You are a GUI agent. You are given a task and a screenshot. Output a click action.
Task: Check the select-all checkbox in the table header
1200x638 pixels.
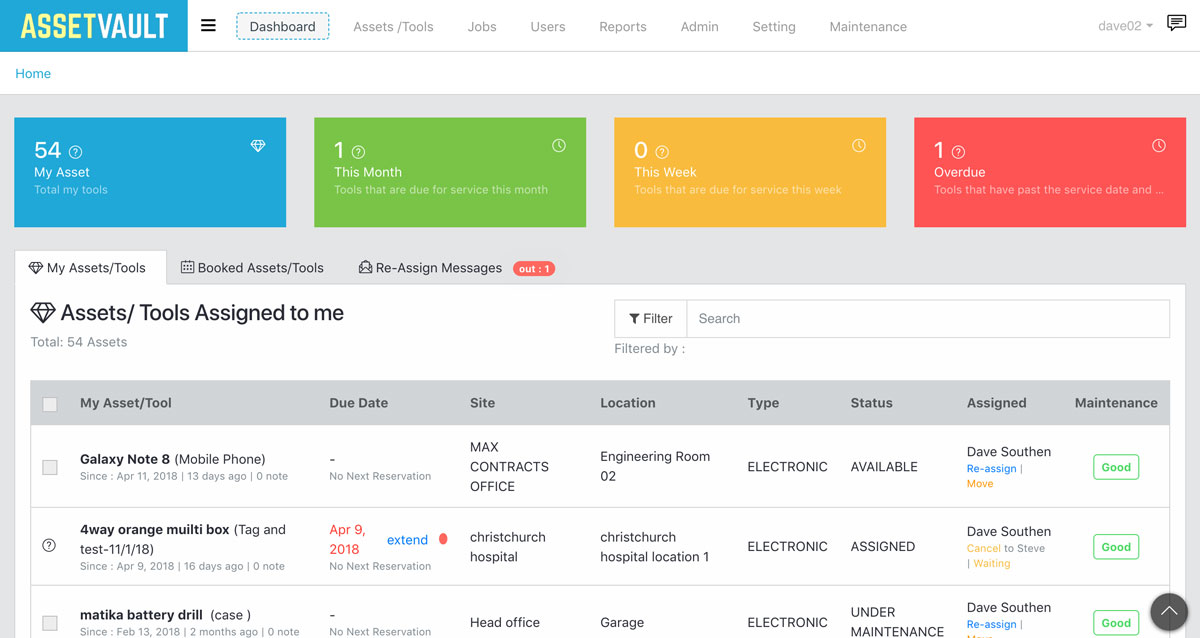pyautogui.click(x=50, y=403)
